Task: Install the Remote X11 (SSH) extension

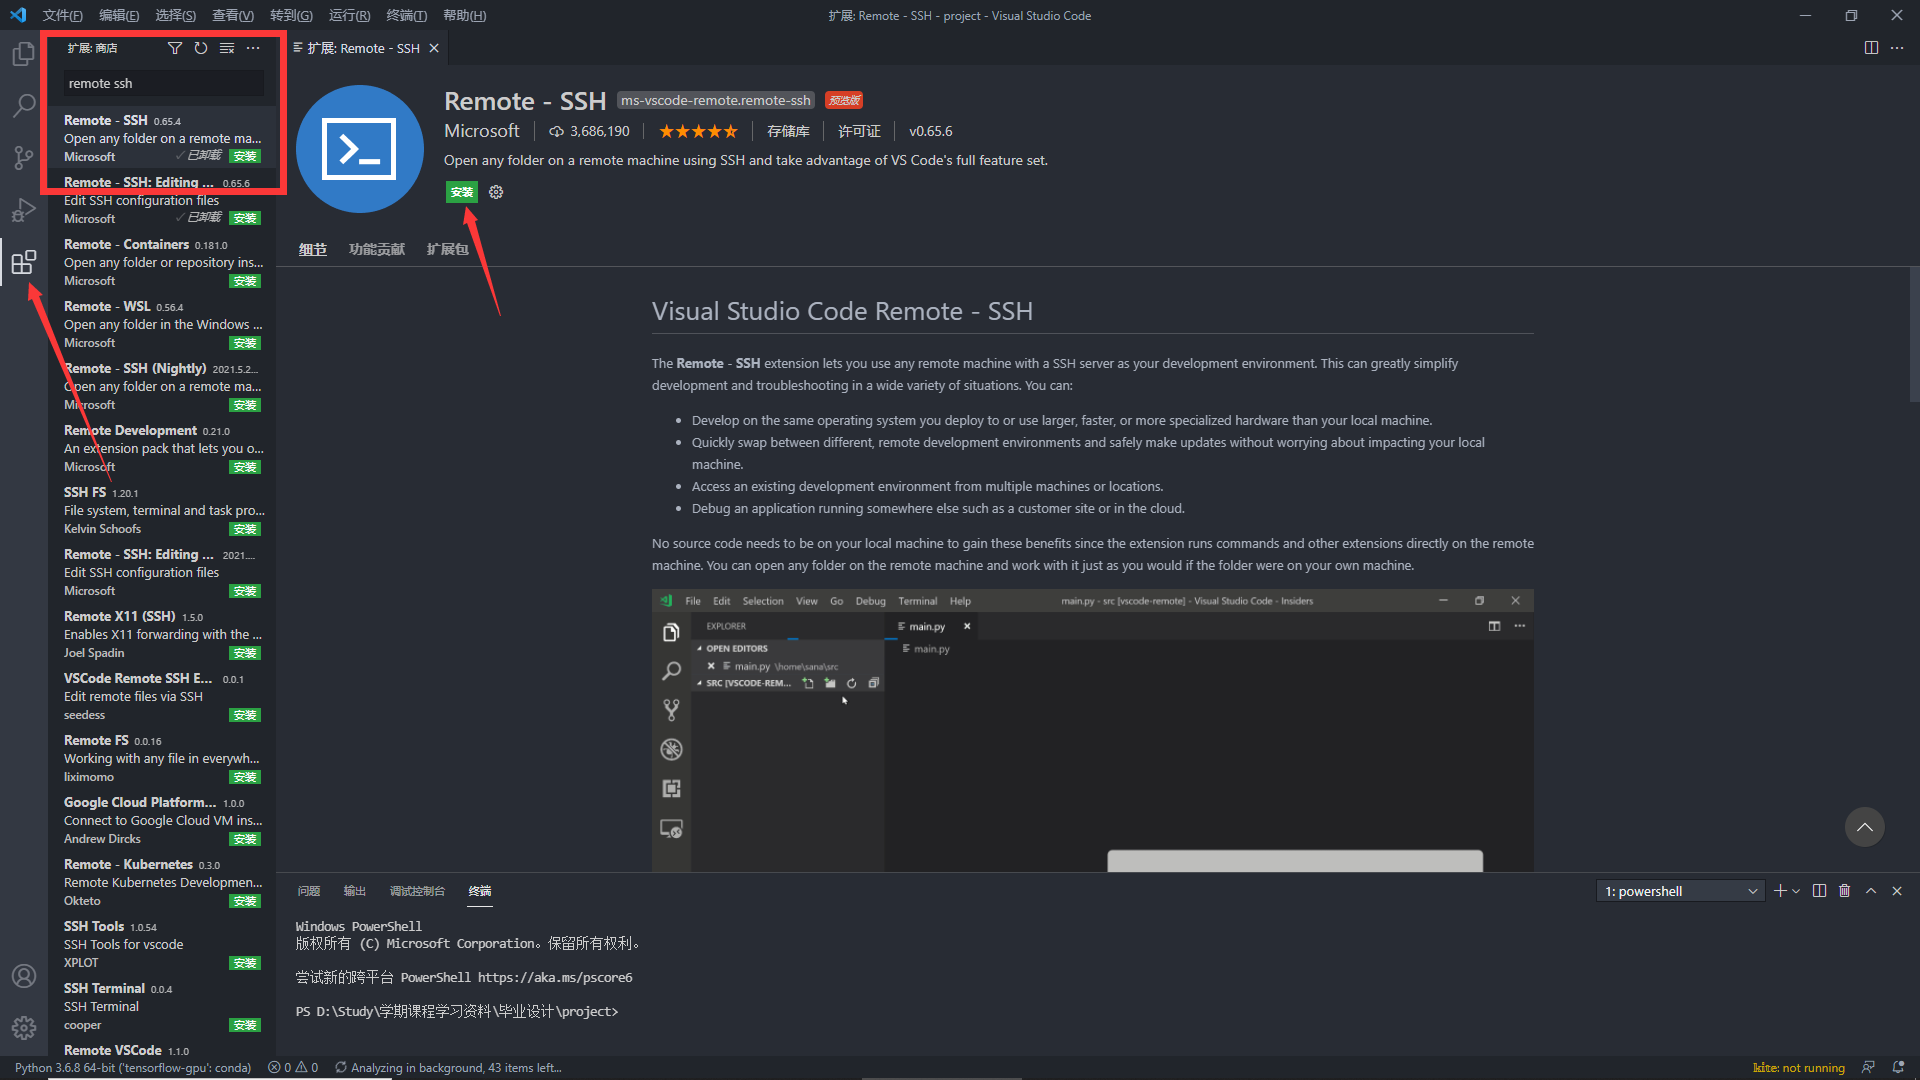Action: (x=245, y=653)
